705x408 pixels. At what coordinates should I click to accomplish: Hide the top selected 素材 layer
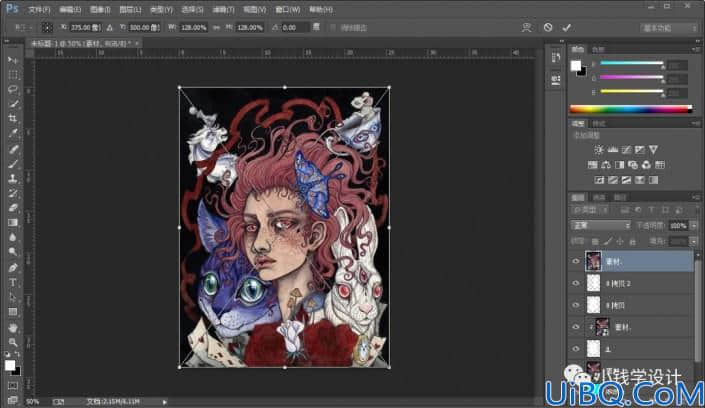point(576,261)
